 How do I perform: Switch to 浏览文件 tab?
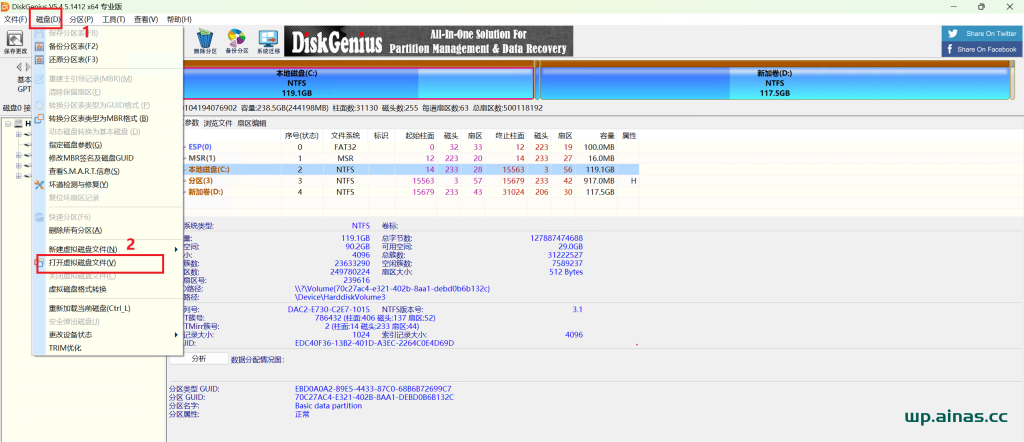(x=218, y=123)
